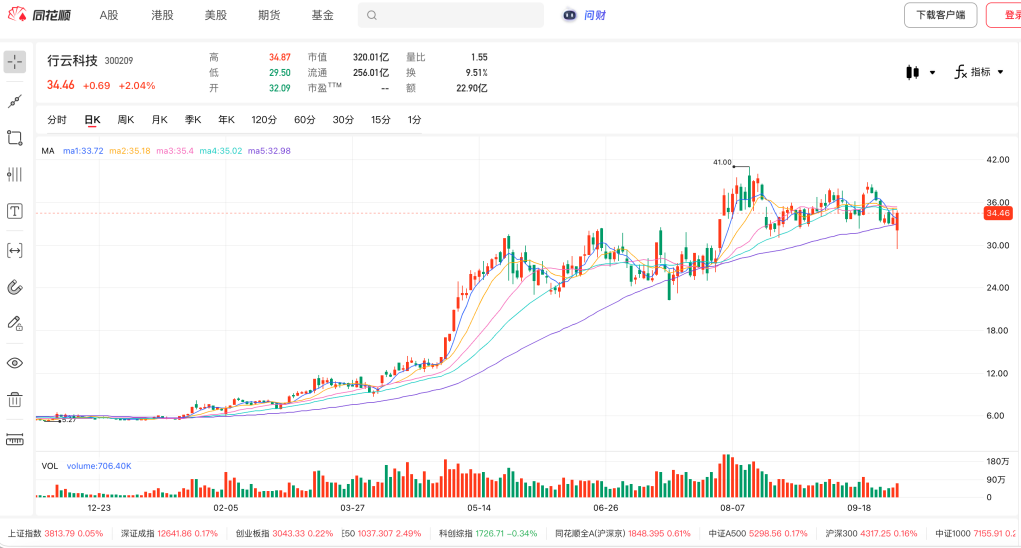Click the ruler icon in left toolbar
1021x548 pixels.
15,440
